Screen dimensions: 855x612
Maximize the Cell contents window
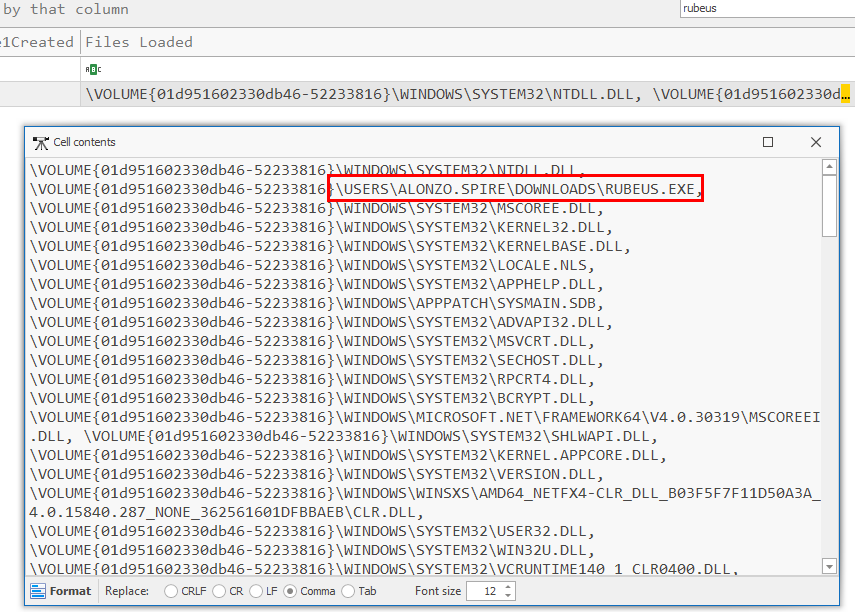tap(768, 142)
